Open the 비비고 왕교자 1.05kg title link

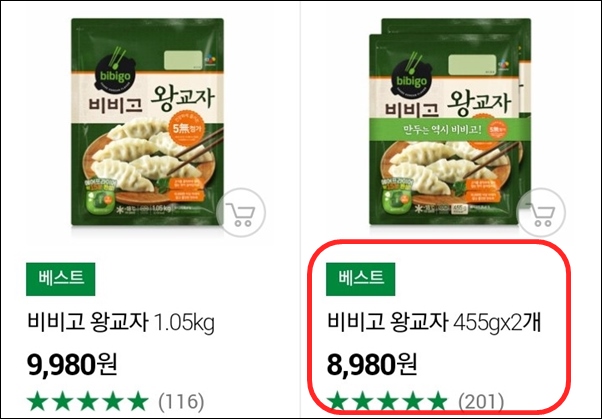click(x=121, y=323)
